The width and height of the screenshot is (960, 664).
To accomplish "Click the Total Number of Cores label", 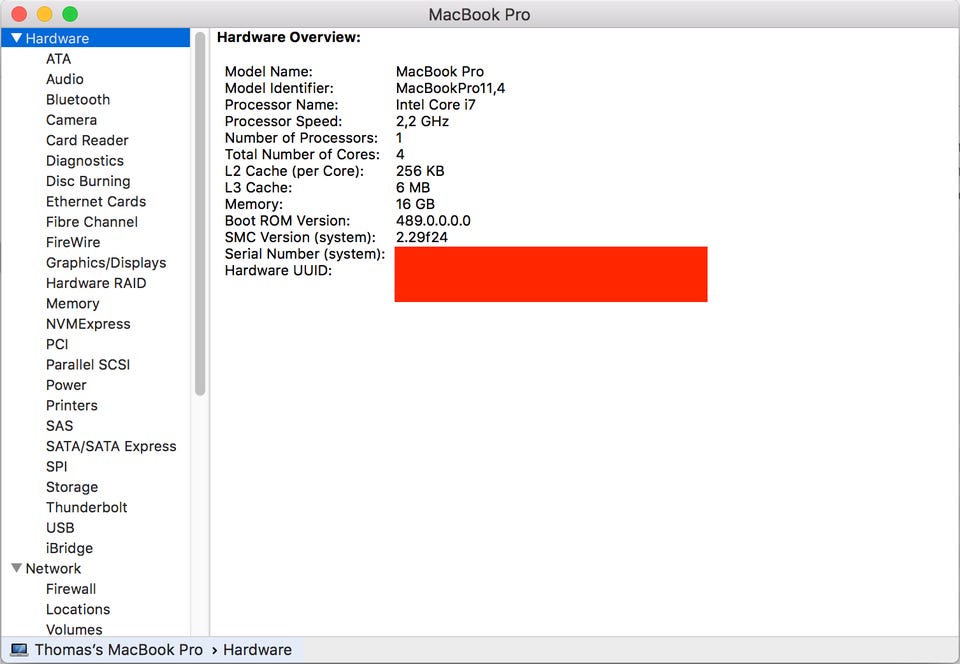I will click(302, 154).
